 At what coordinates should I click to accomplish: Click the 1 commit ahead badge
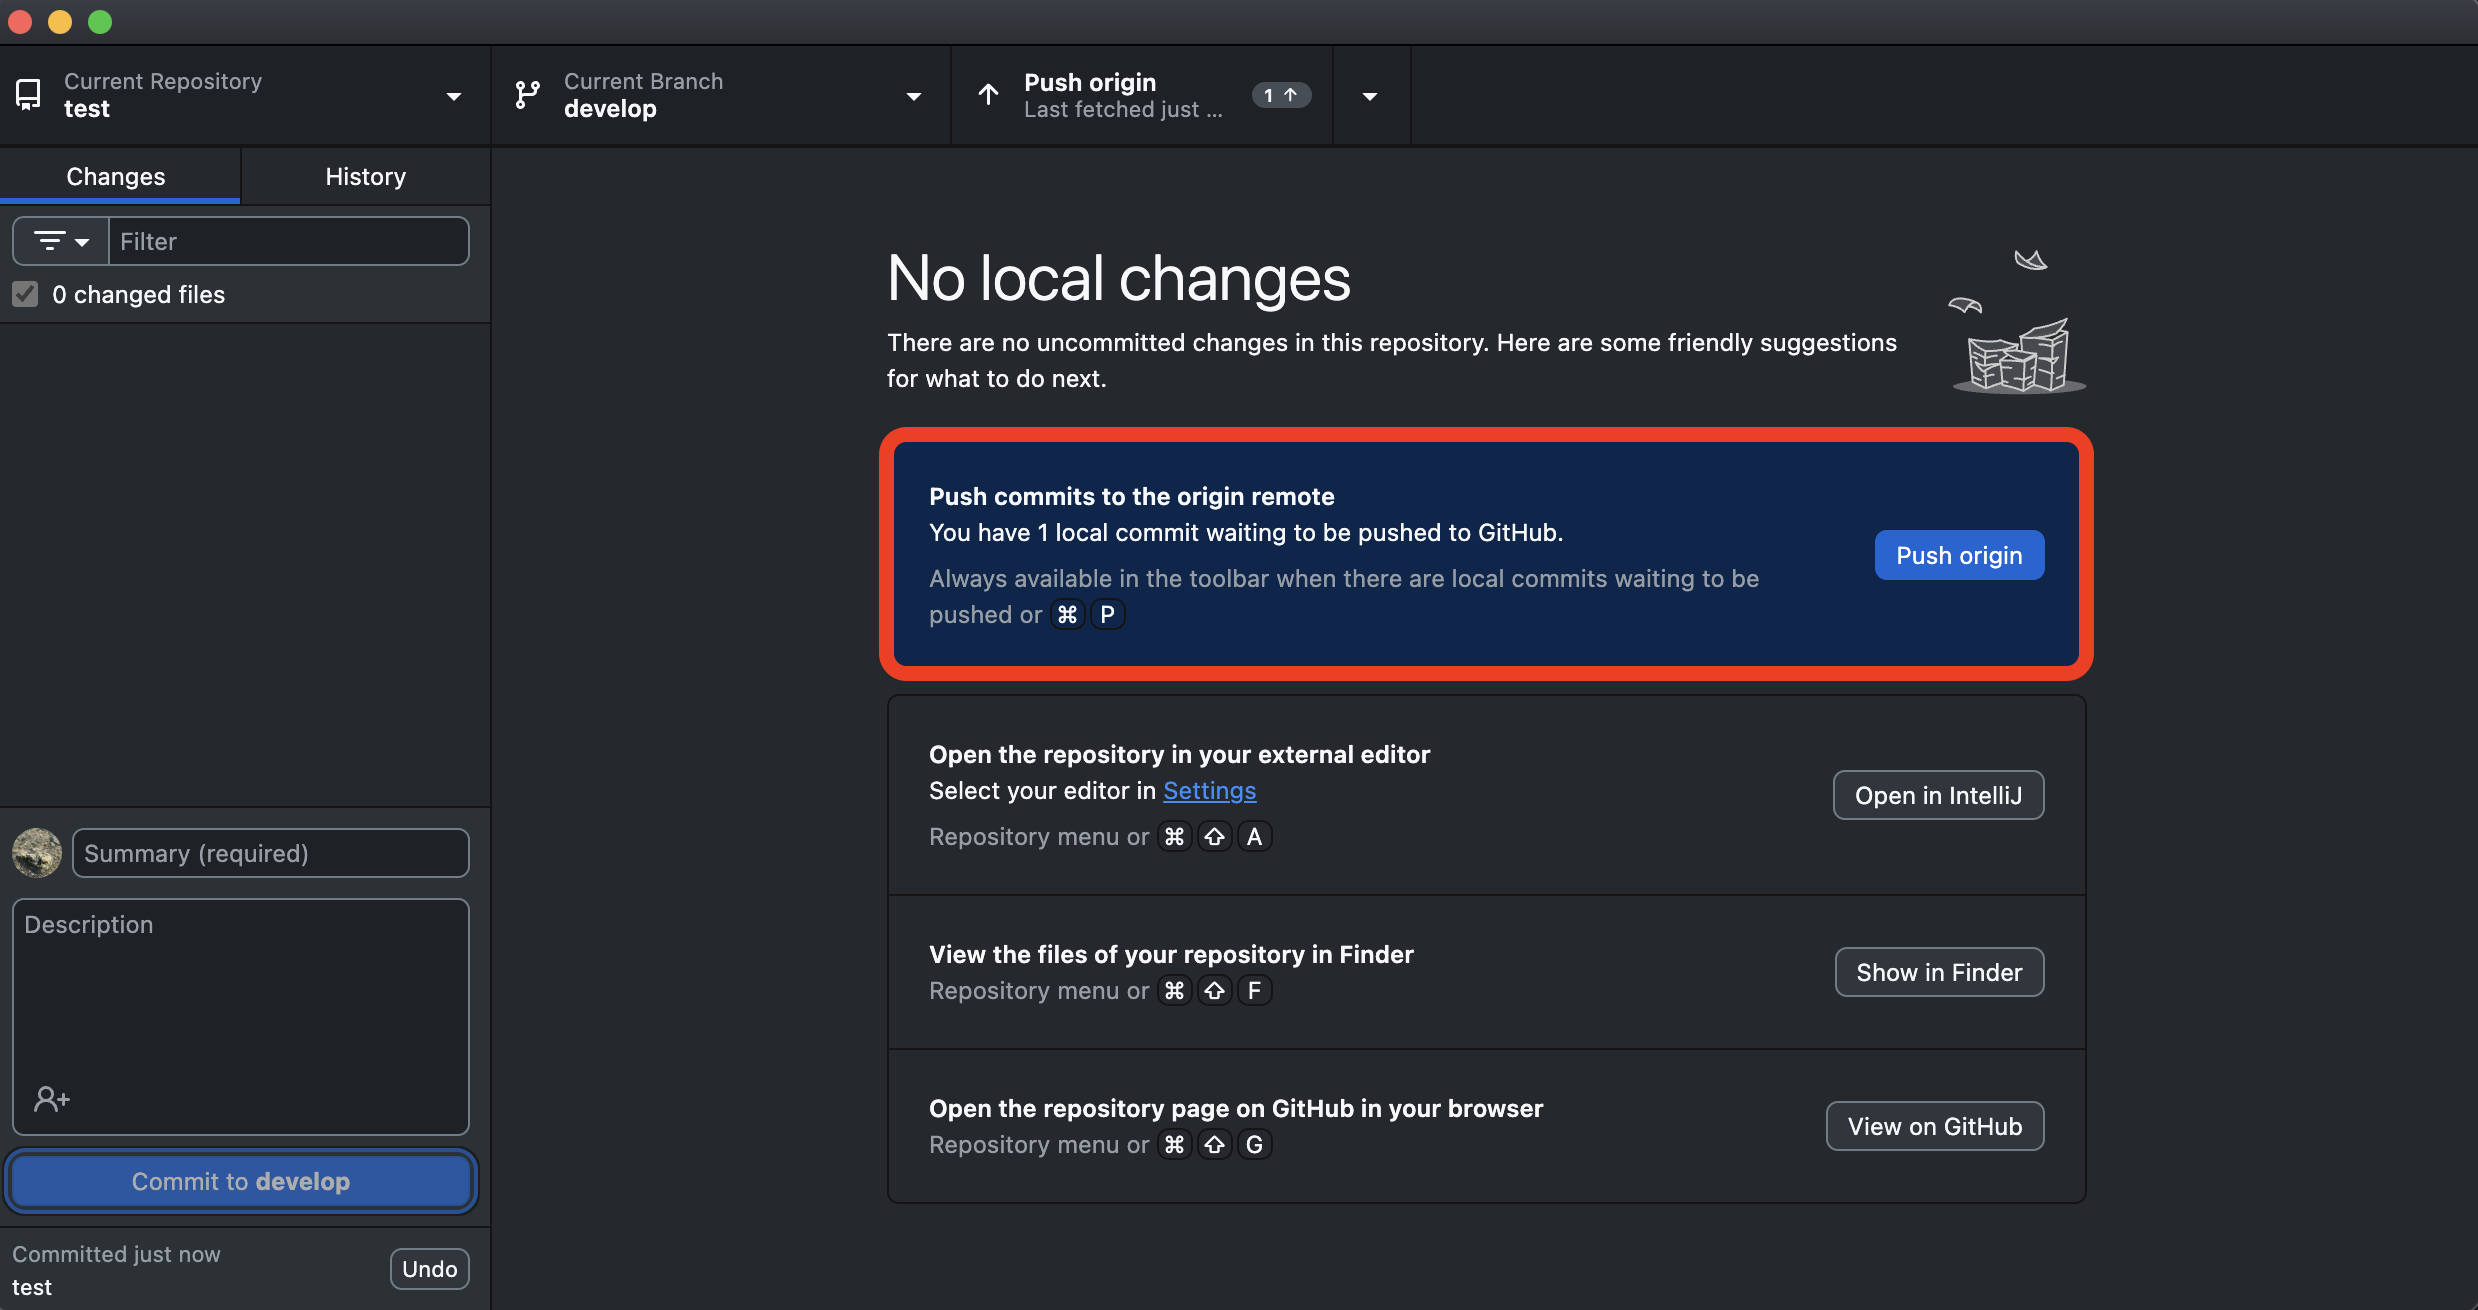1280,95
